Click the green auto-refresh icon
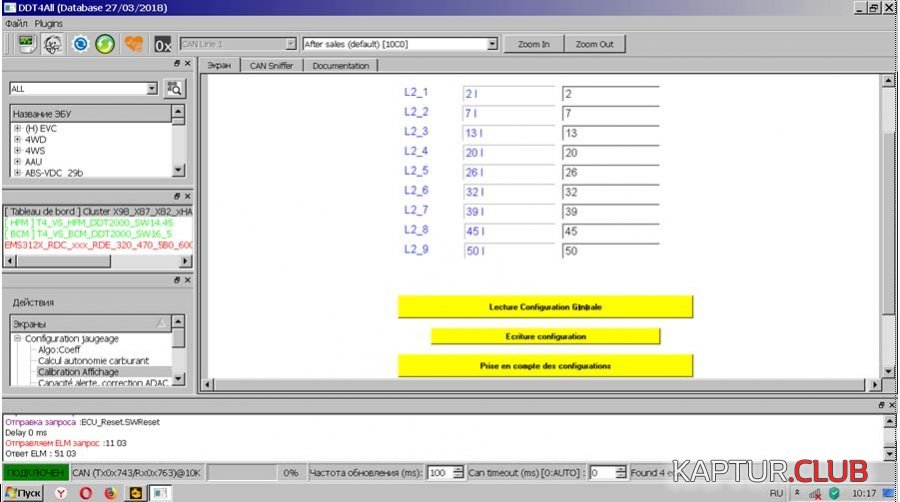The height and width of the screenshot is (502, 900). pyautogui.click(x=105, y=44)
